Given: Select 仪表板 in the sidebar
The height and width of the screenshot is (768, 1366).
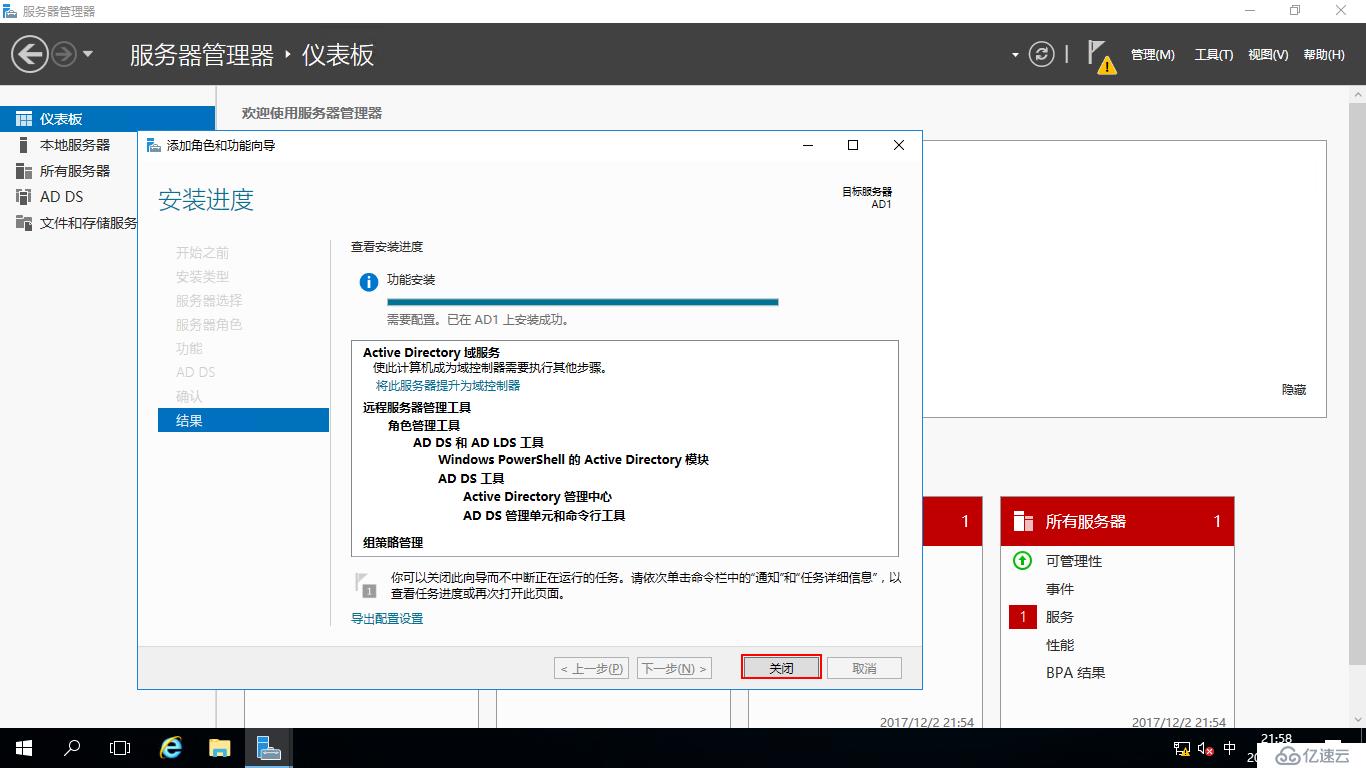Looking at the screenshot, I should (107, 119).
